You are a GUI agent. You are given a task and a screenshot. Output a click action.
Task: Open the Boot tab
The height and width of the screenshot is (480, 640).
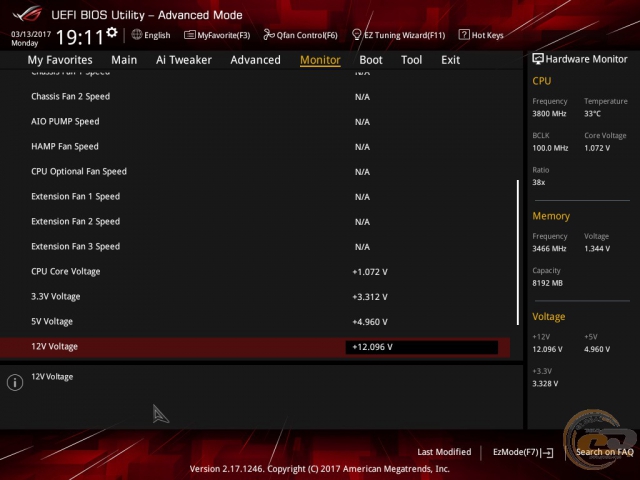(371, 60)
